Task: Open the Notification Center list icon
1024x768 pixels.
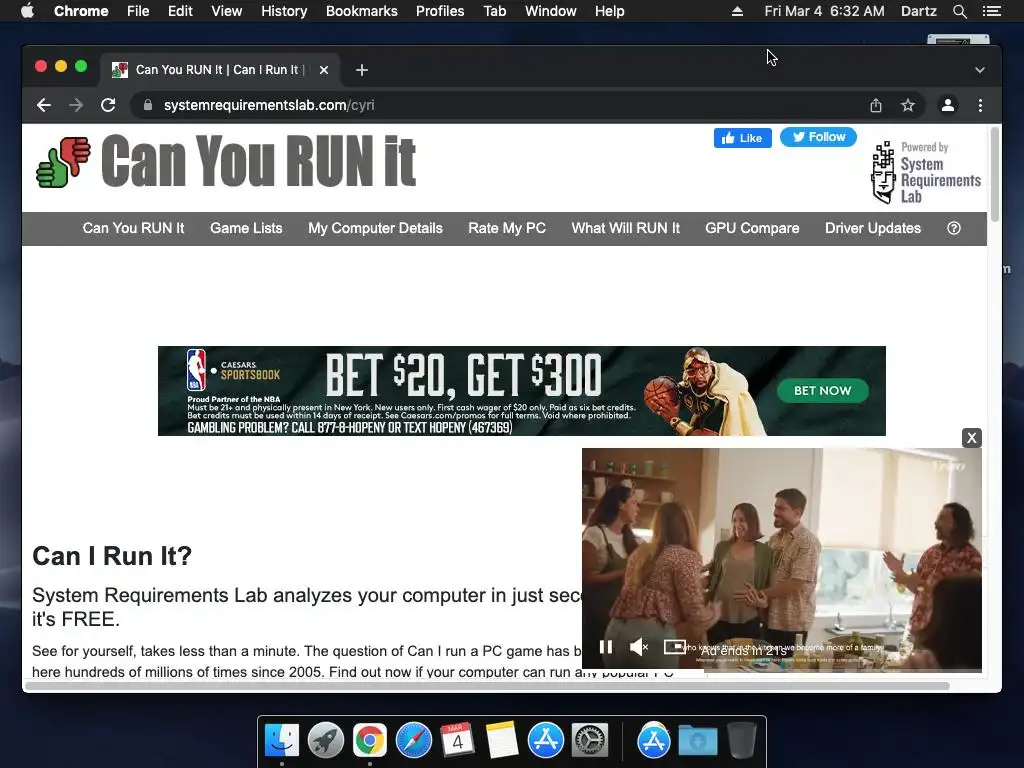Action: (992, 11)
